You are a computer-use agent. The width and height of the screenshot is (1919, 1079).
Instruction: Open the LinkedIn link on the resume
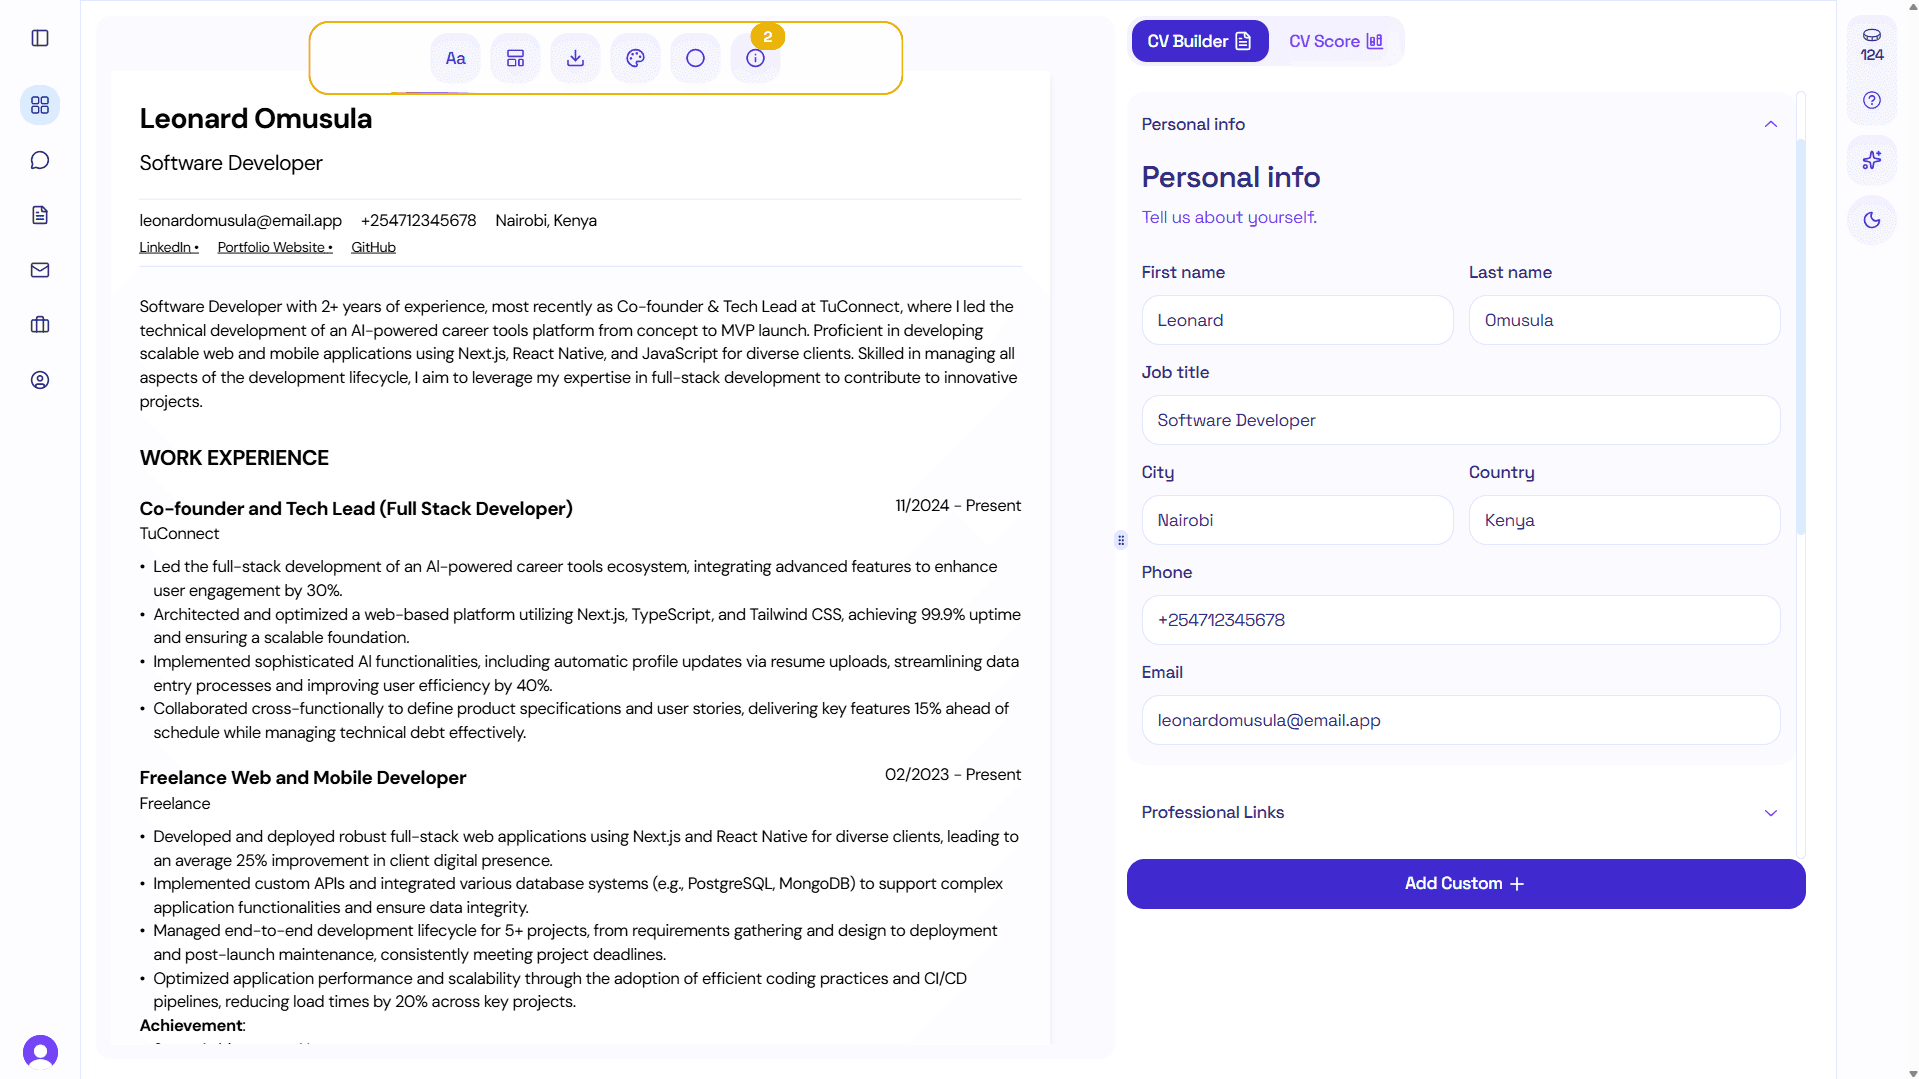[x=166, y=247]
